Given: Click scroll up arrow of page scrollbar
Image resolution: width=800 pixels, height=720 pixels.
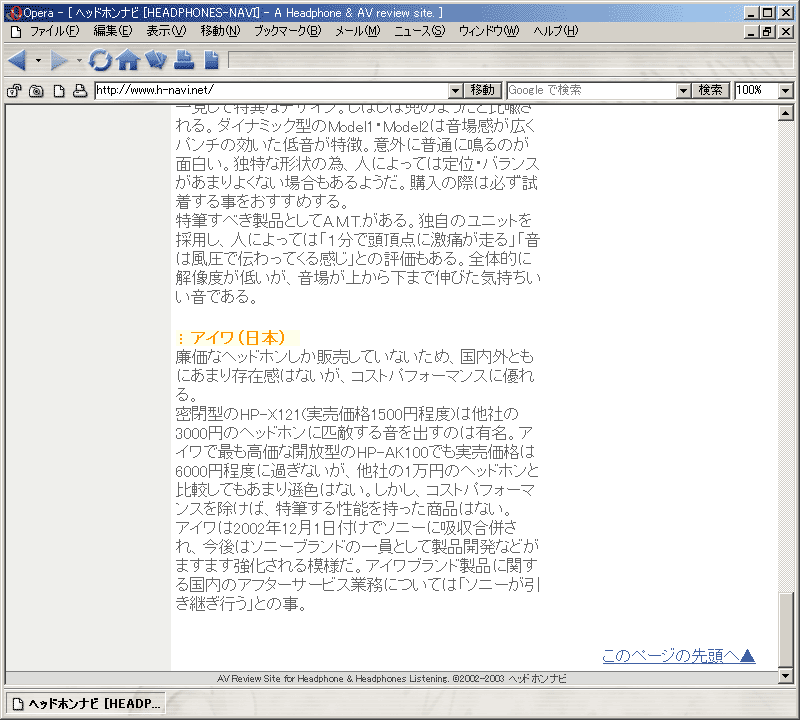Looking at the screenshot, I should click(786, 113).
